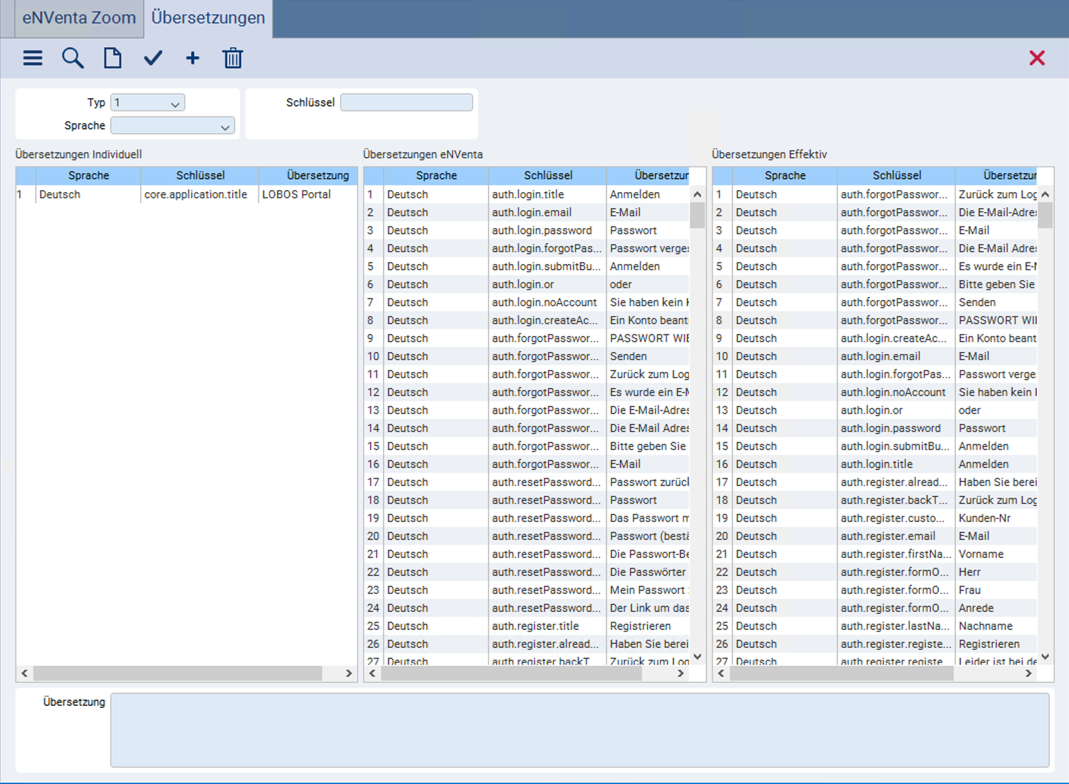Open the Typ dropdown
Screen dimensions: 1069x784
point(147,103)
